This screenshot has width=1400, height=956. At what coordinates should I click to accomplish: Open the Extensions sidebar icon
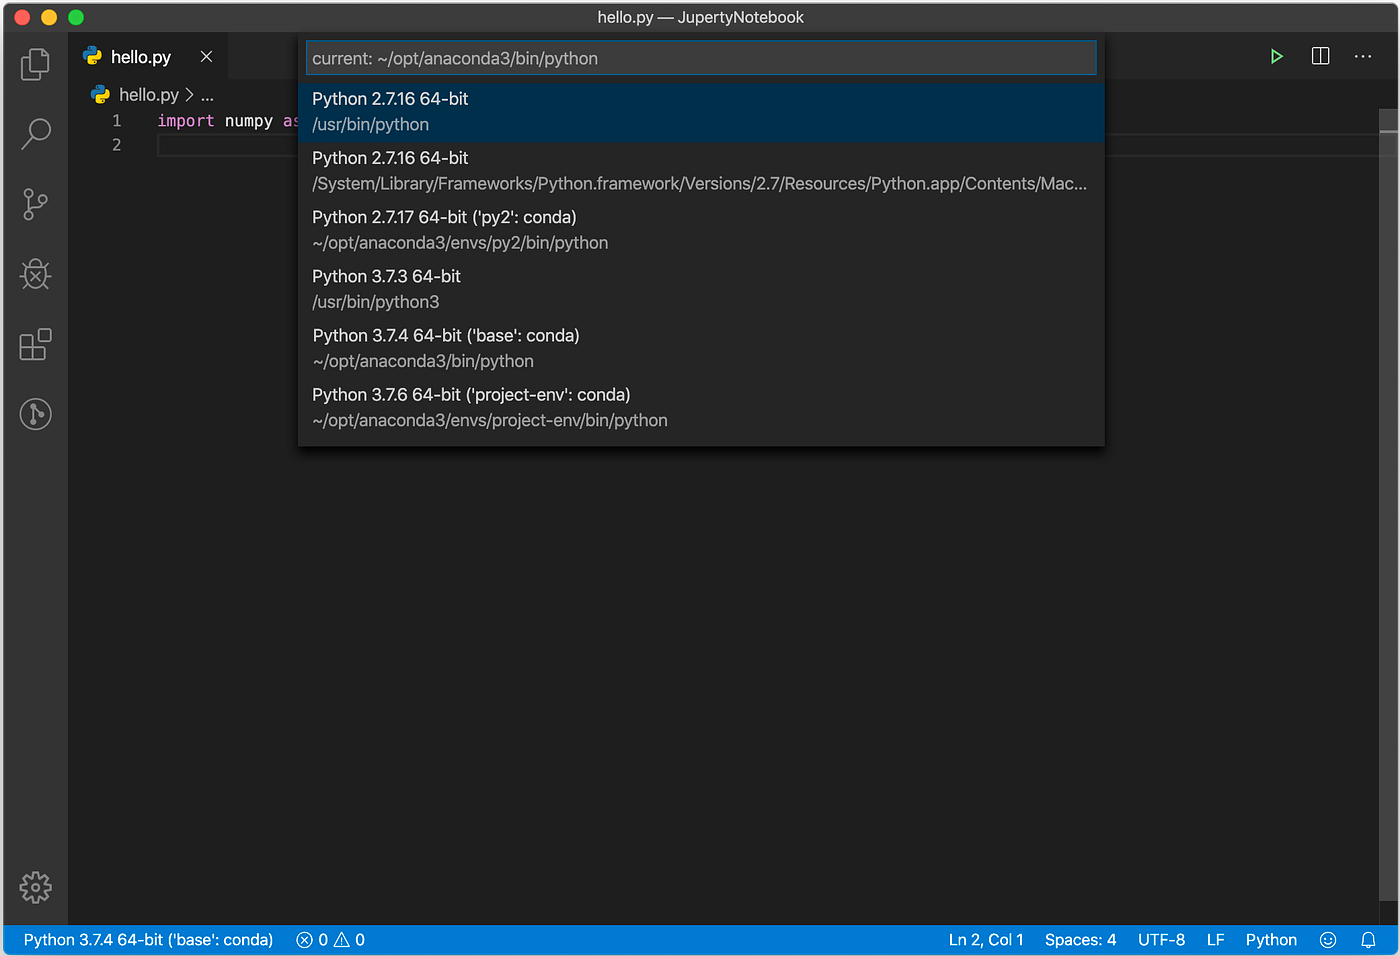(x=35, y=344)
